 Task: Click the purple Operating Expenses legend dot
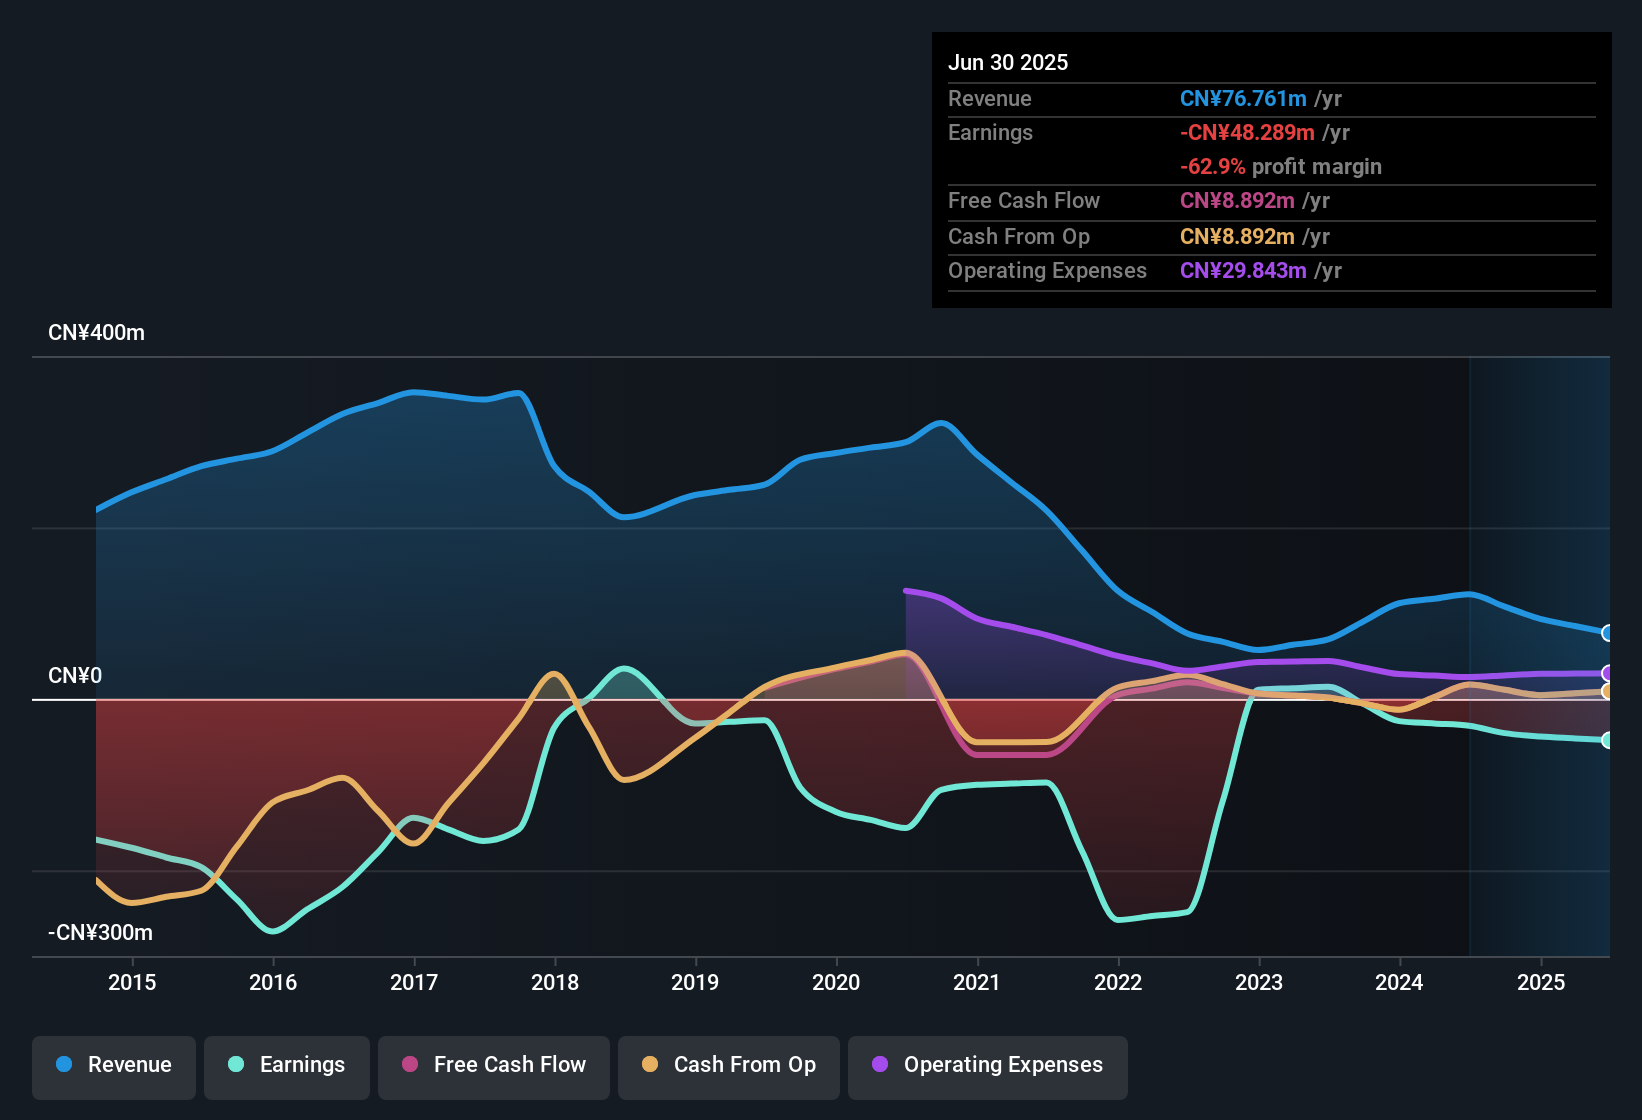[878, 1065]
